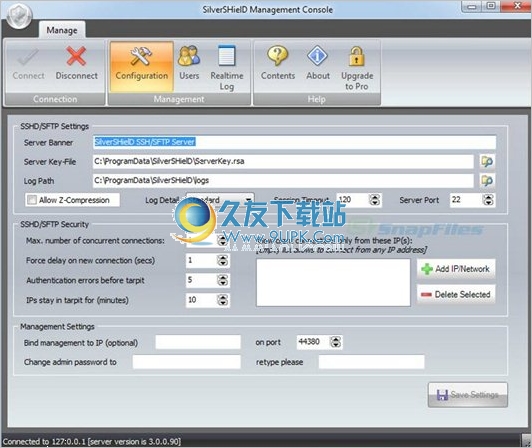
Task: Click the Save Settings button
Action: pyautogui.click(x=468, y=395)
